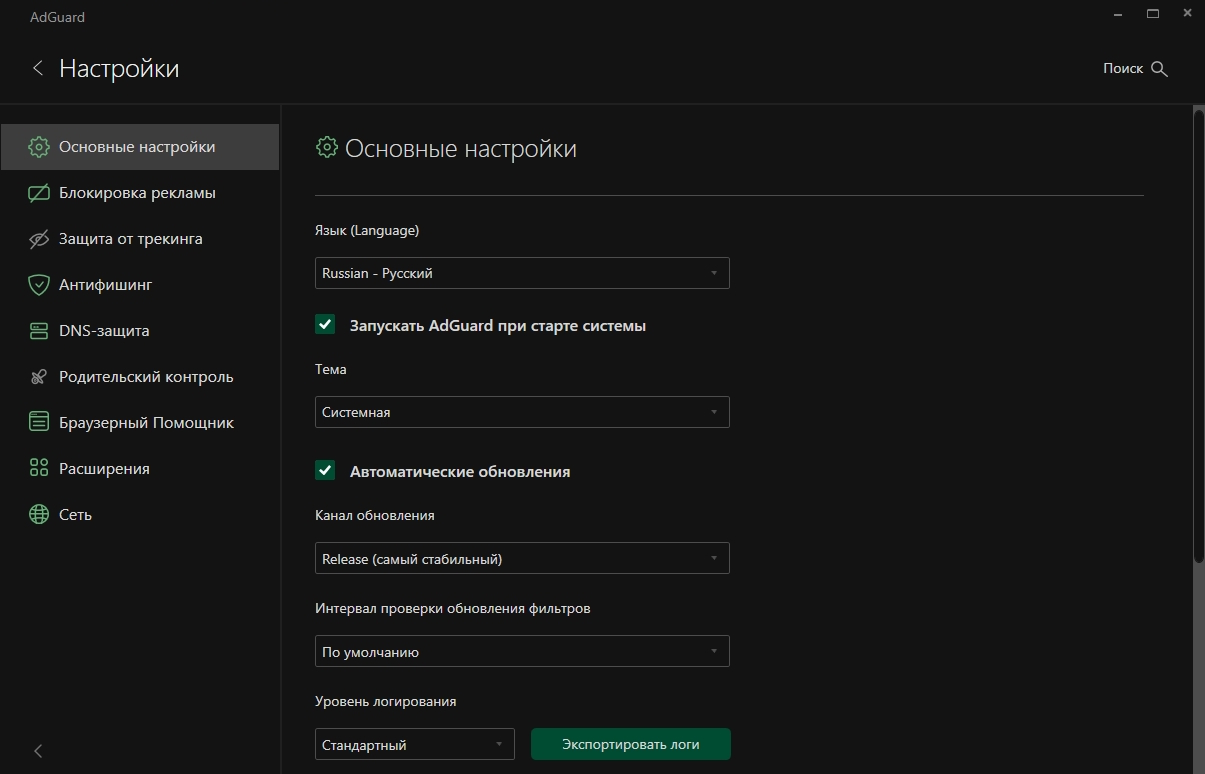Screen dimensions: 1205x774
Task: Select Основные настройки in sidebar
Action: point(140,147)
